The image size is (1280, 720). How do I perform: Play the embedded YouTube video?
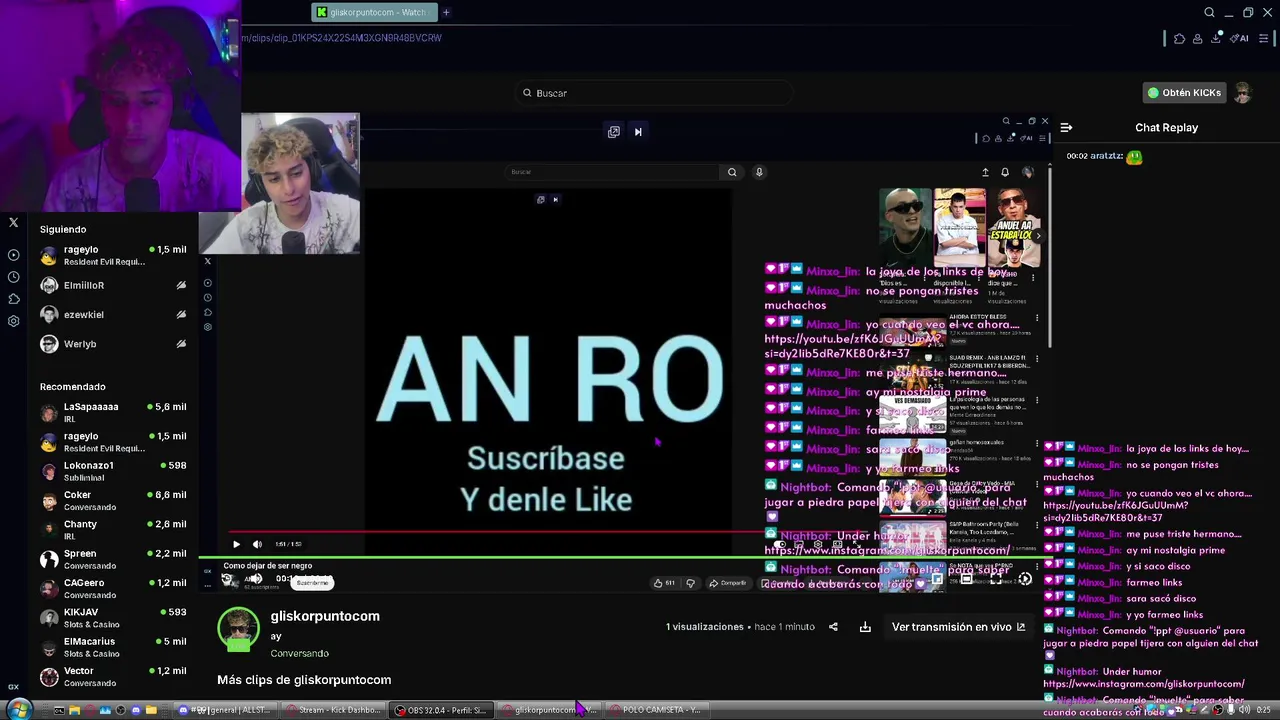[236, 544]
